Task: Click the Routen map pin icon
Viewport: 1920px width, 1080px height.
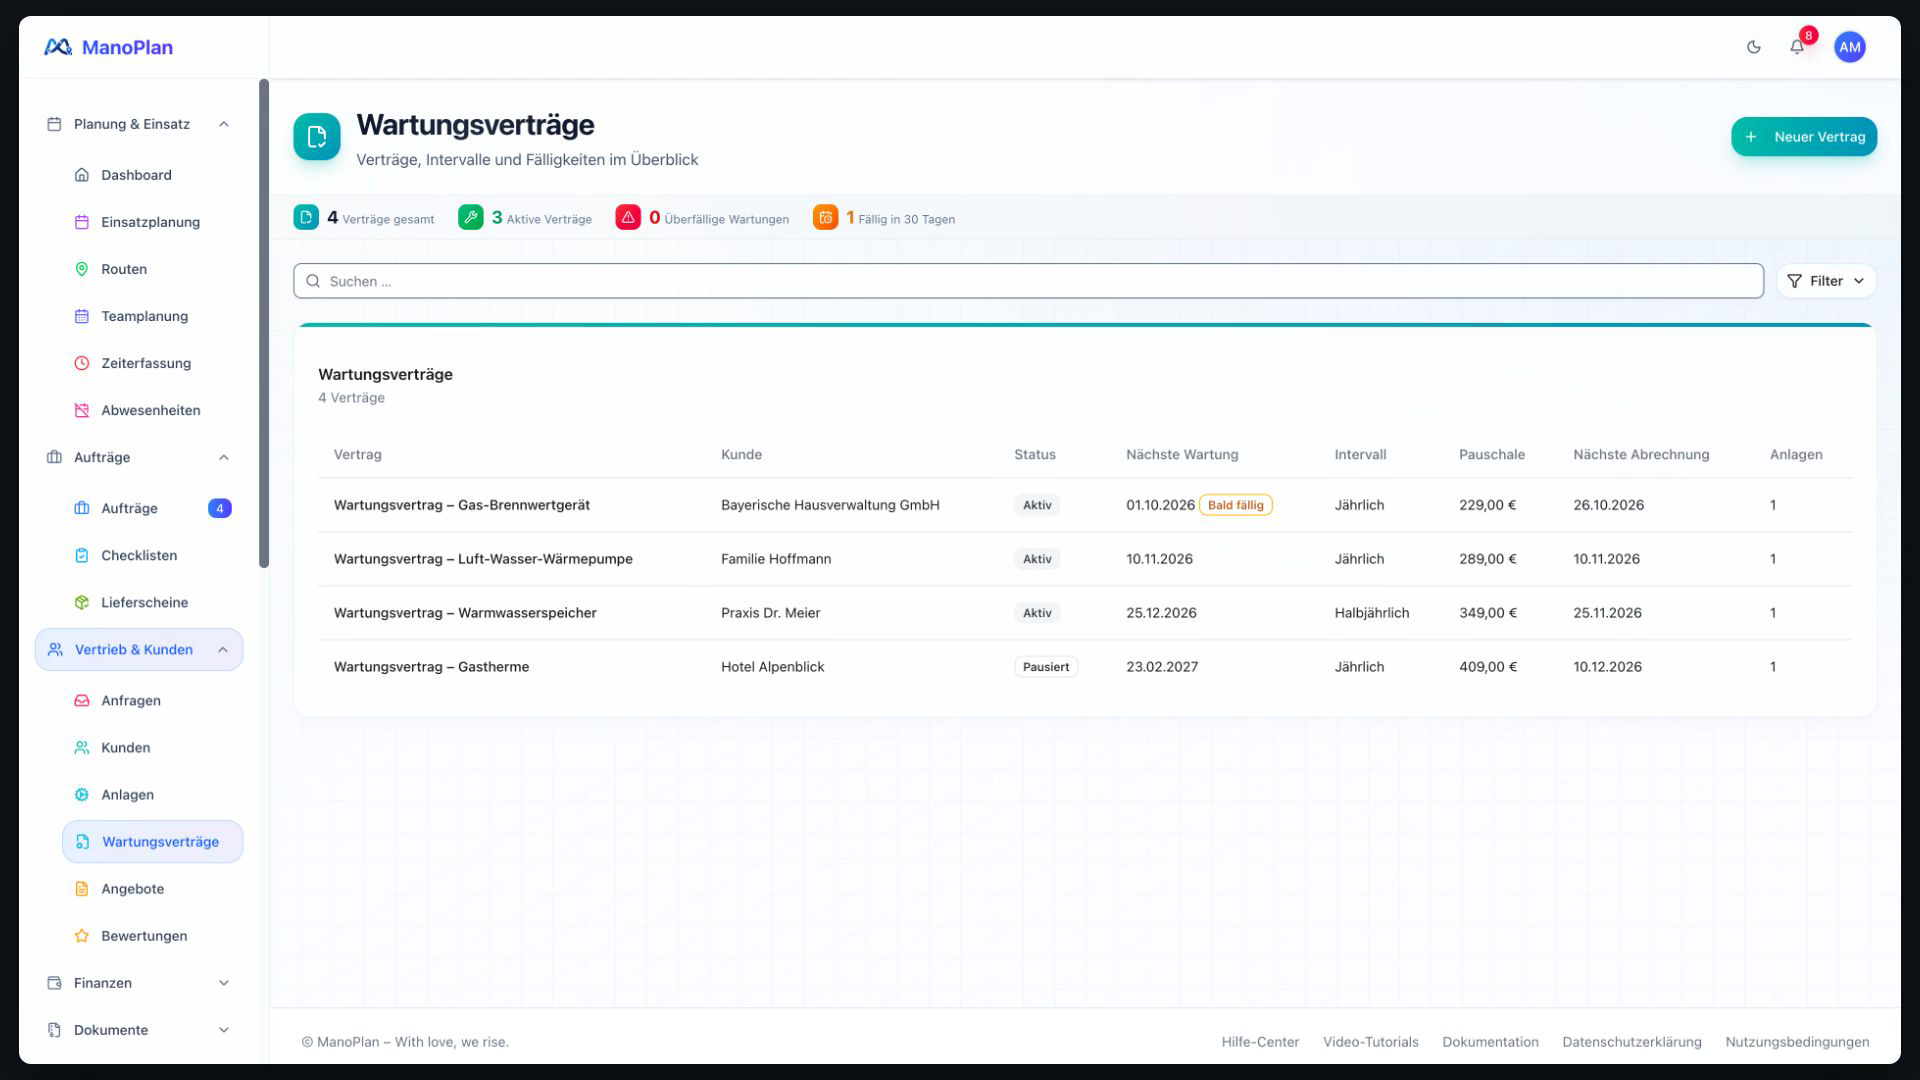Action: tap(82, 269)
